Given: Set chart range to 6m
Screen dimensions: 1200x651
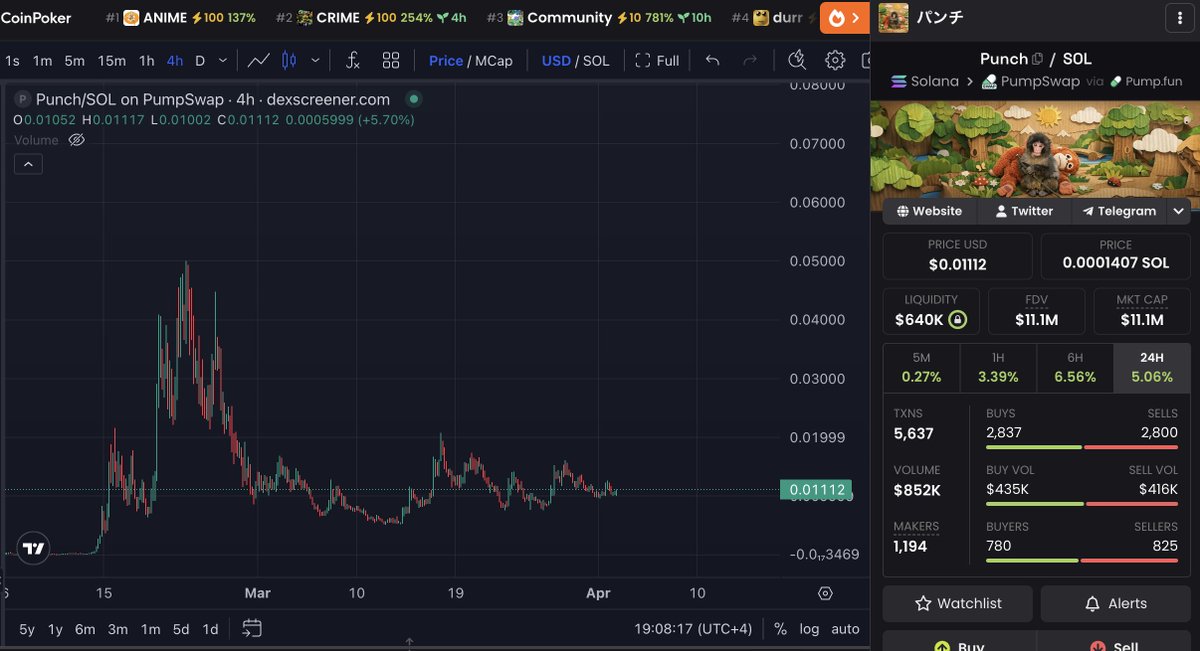Looking at the screenshot, I should (x=85, y=629).
